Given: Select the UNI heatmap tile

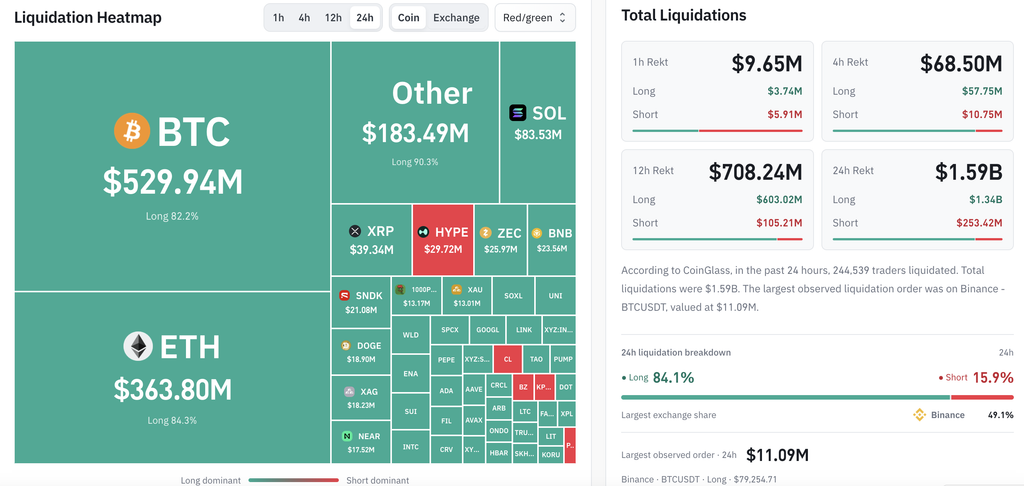Looking at the screenshot, I should pos(555,296).
